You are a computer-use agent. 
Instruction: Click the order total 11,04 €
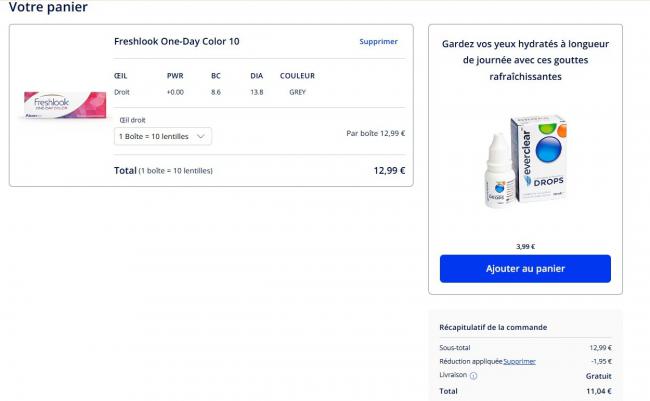click(x=599, y=391)
